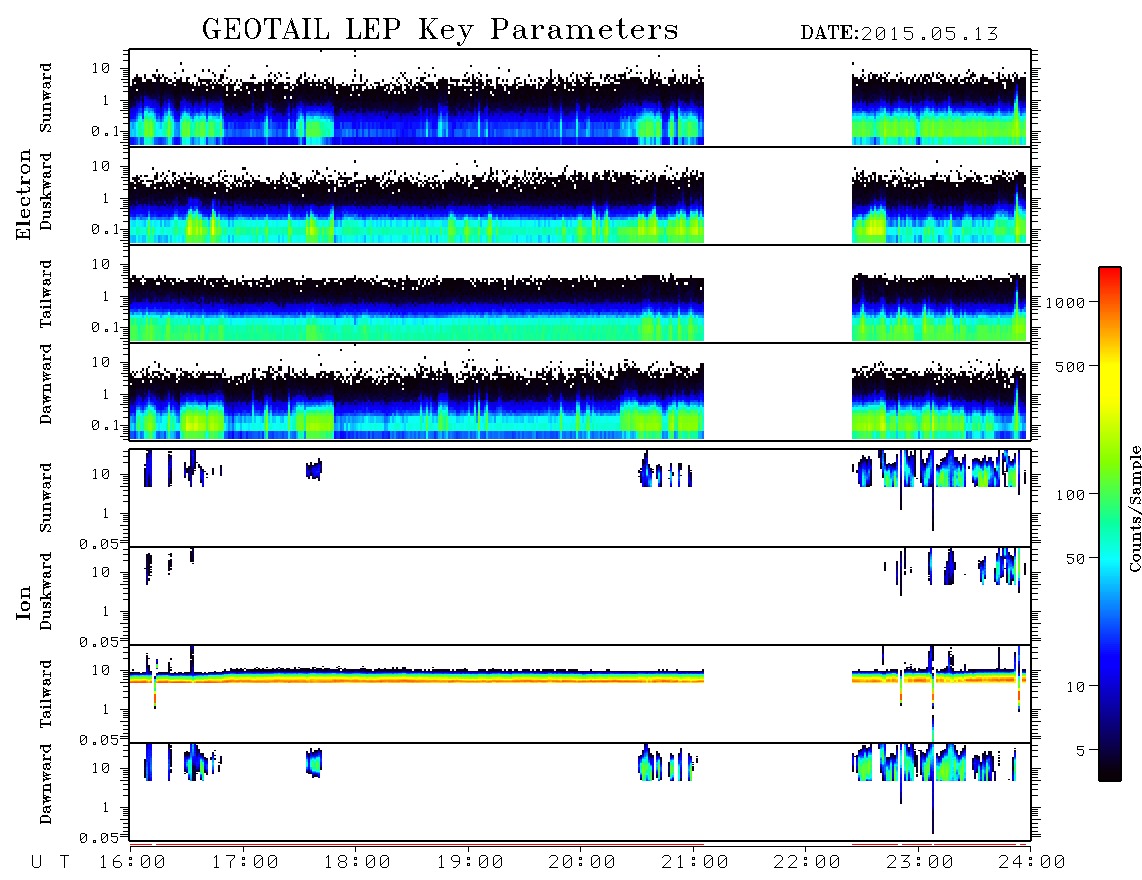Click the colorbar's 10 tick label
1142x880 pixels.
pos(1075,688)
